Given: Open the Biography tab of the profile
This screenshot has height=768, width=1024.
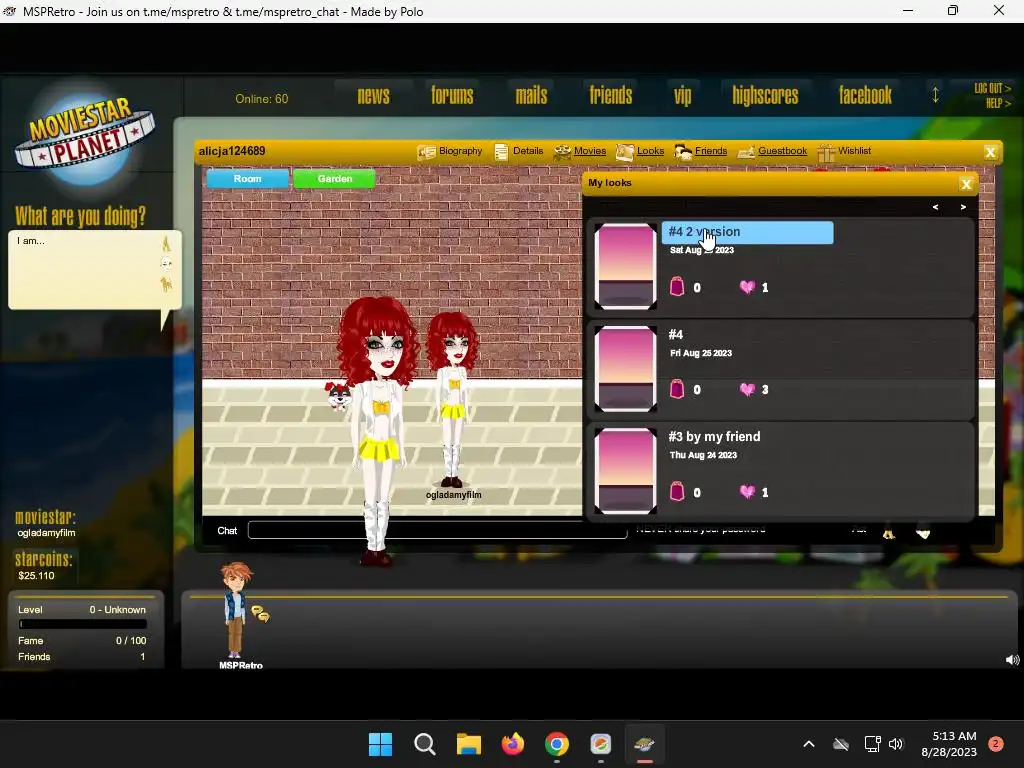Looking at the screenshot, I should pyautogui.click(x=460, y=151).
